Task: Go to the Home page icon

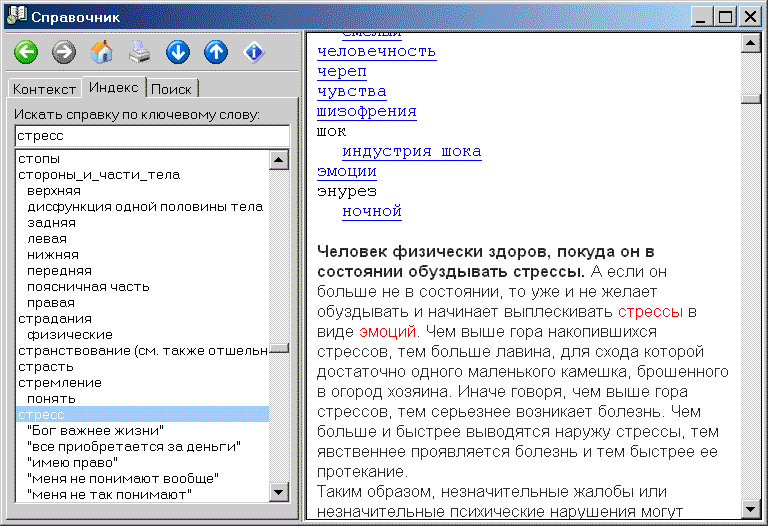Action: point(102,52)
